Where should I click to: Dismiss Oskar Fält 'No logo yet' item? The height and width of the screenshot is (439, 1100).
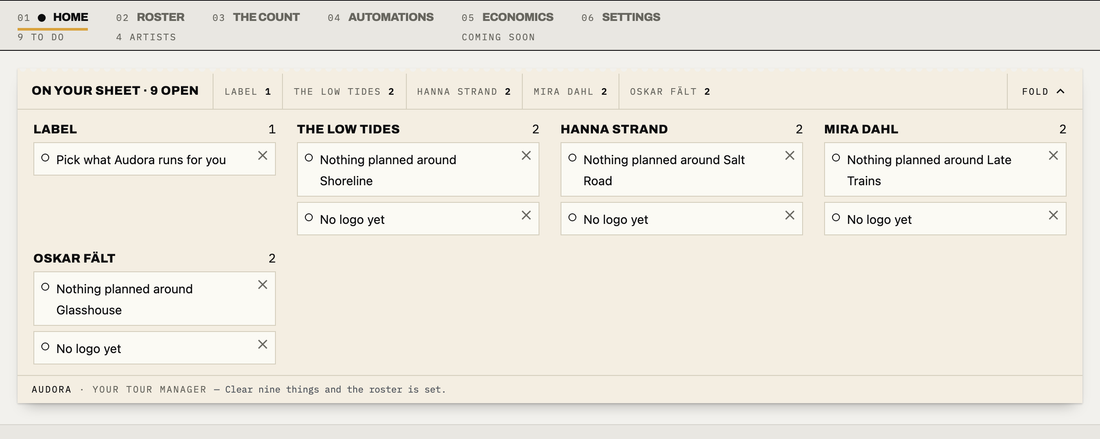[262, 344]
